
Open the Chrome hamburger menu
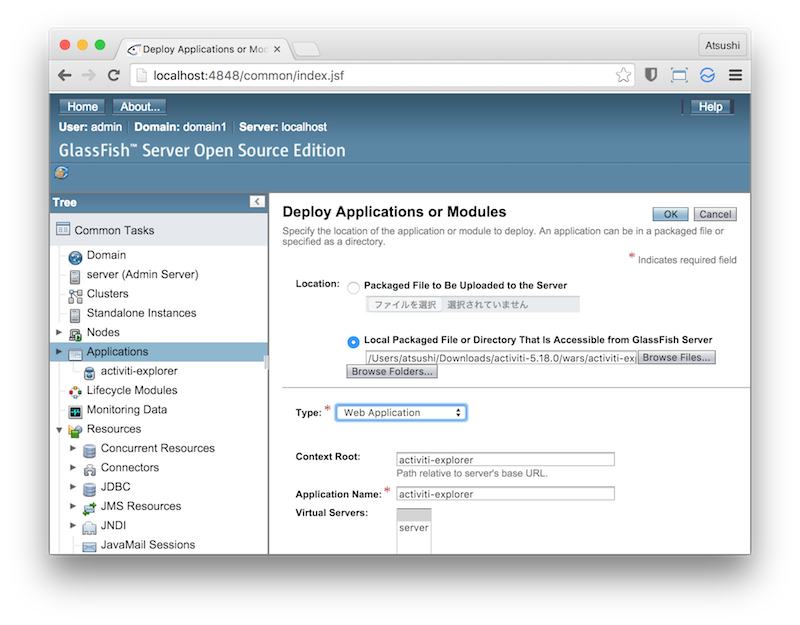(735, 75)
